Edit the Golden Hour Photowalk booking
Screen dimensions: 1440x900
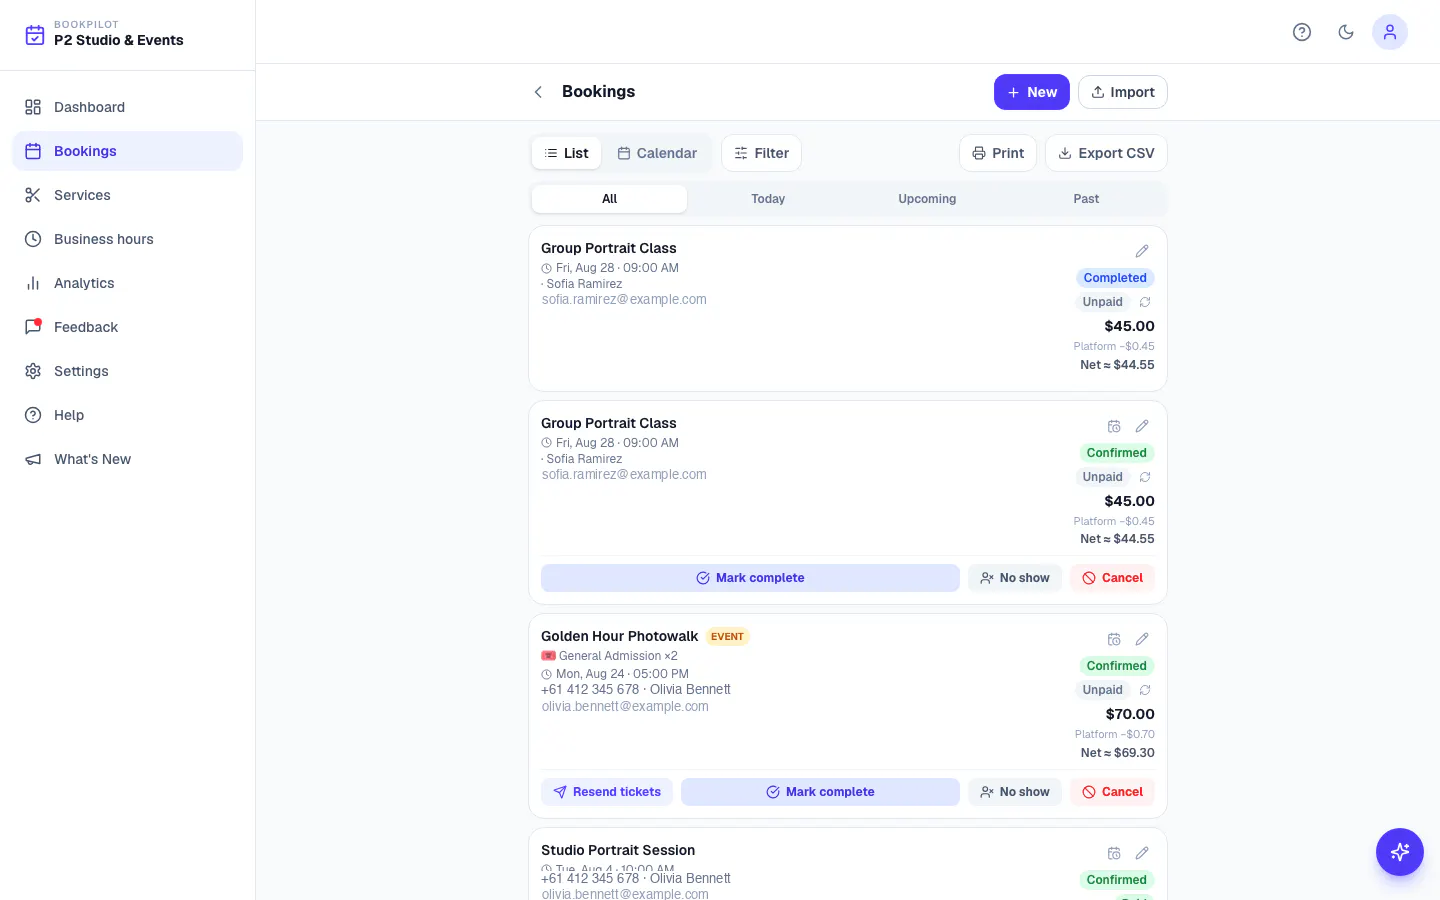click(1142, 639)
